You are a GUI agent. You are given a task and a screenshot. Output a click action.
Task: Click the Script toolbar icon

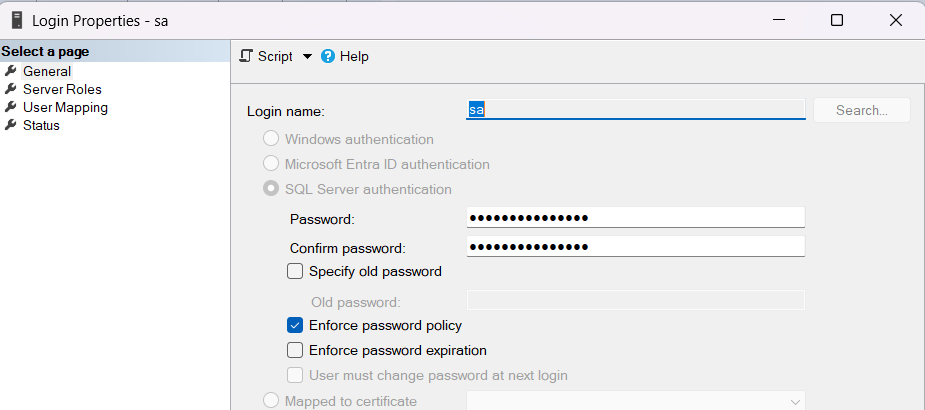point(246,57)
